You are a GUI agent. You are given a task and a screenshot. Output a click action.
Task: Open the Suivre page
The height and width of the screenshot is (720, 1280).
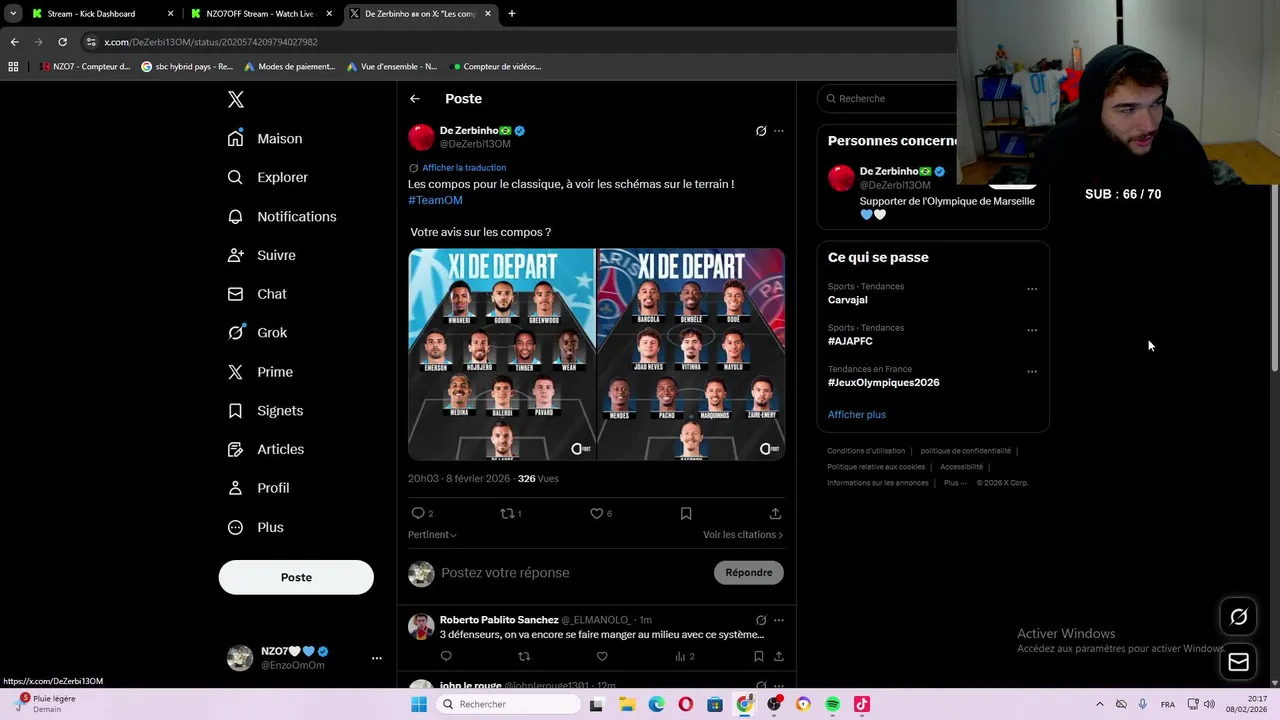tap(262, 255)
